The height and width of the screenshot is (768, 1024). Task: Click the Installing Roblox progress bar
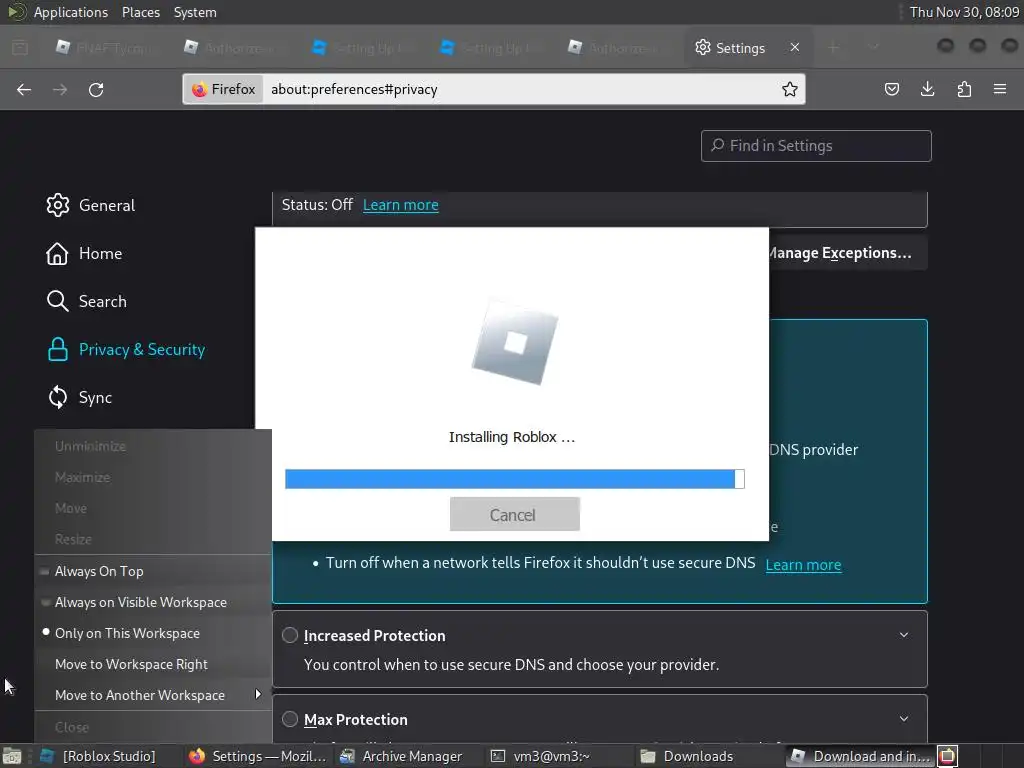pyautogui.click(x=515, y=479)
